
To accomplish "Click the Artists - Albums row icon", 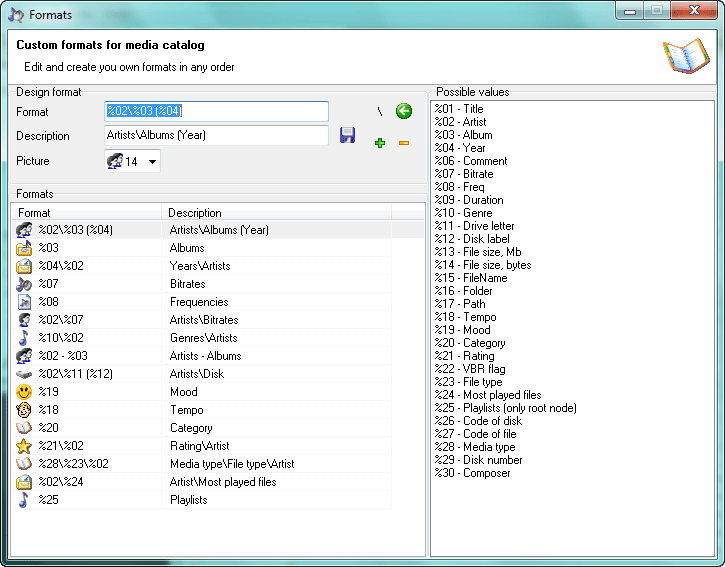I will pos(24,356).
